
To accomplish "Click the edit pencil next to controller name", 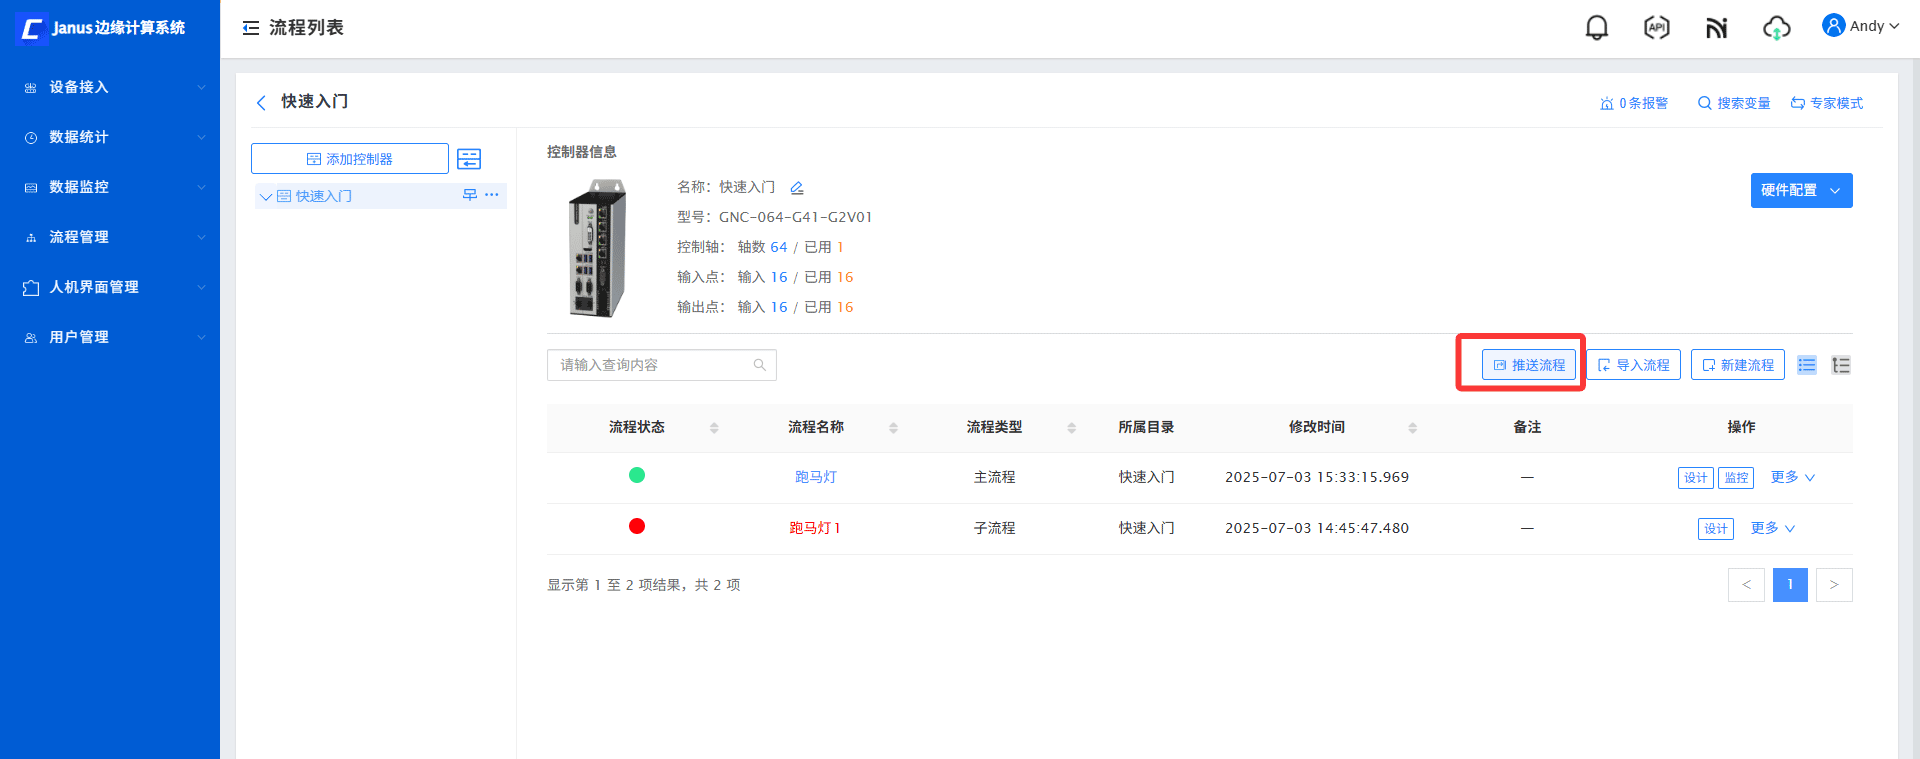I will pos(797,188).
